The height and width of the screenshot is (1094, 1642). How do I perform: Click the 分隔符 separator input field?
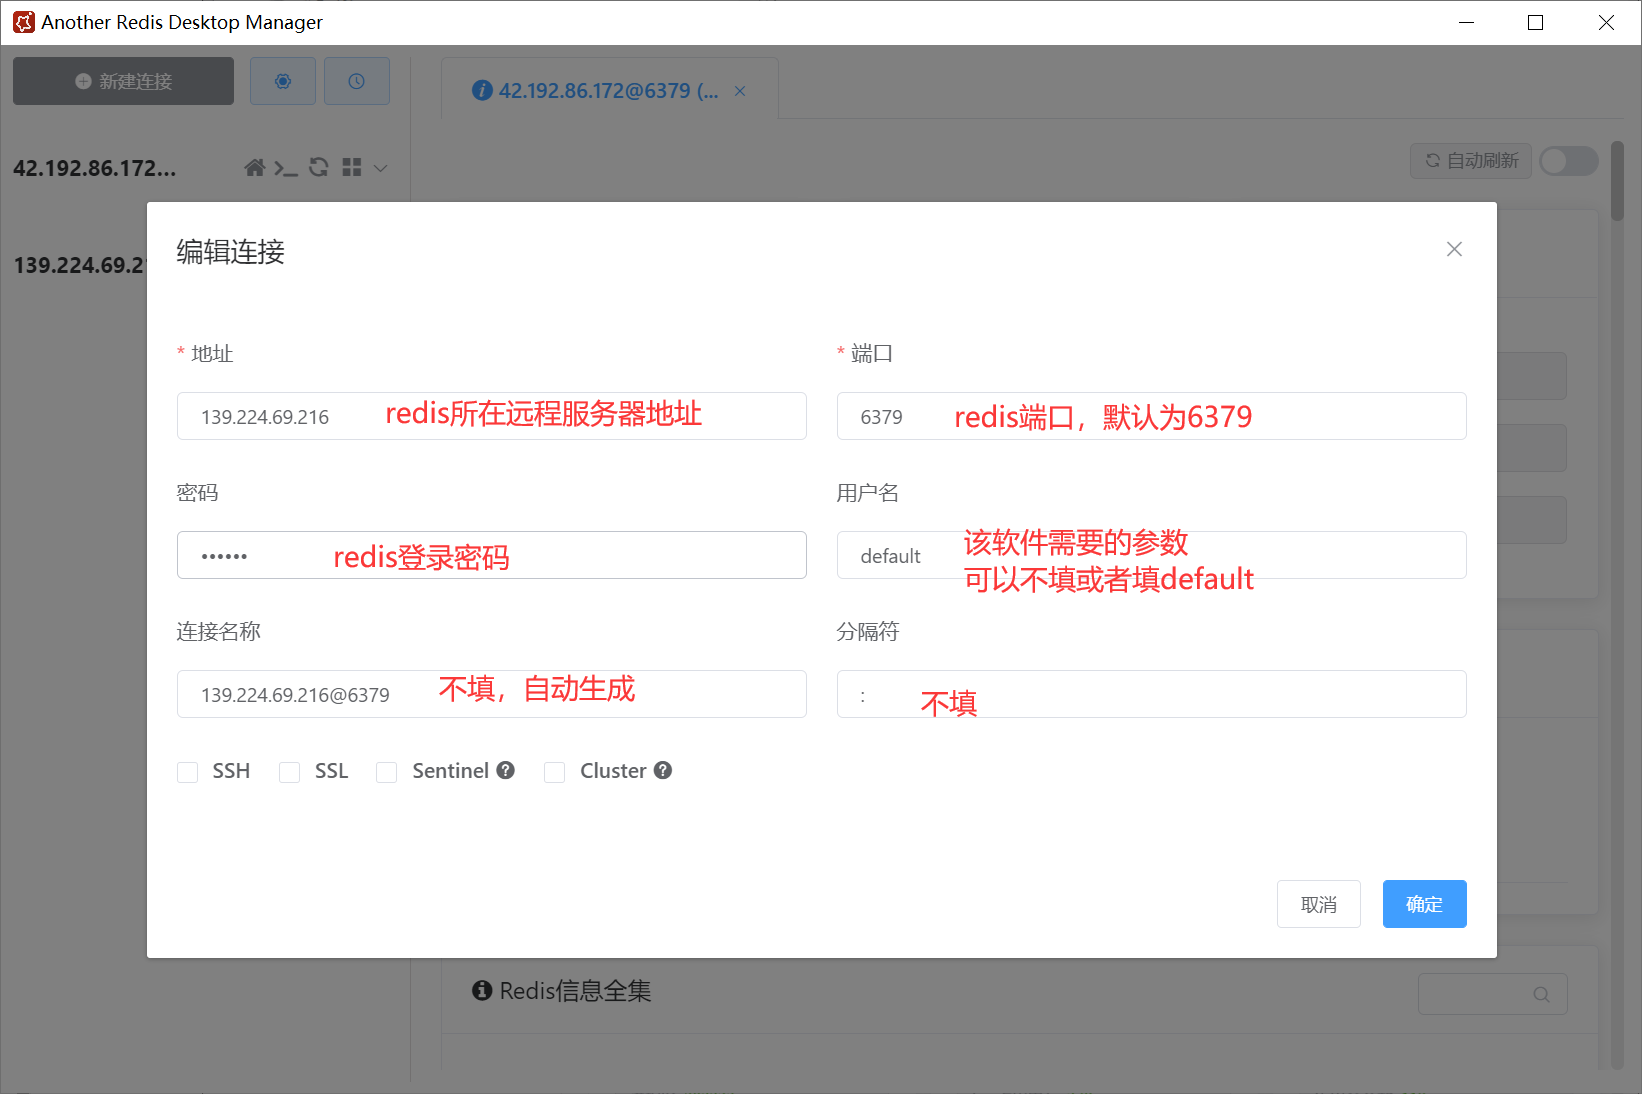[1152, 694]
